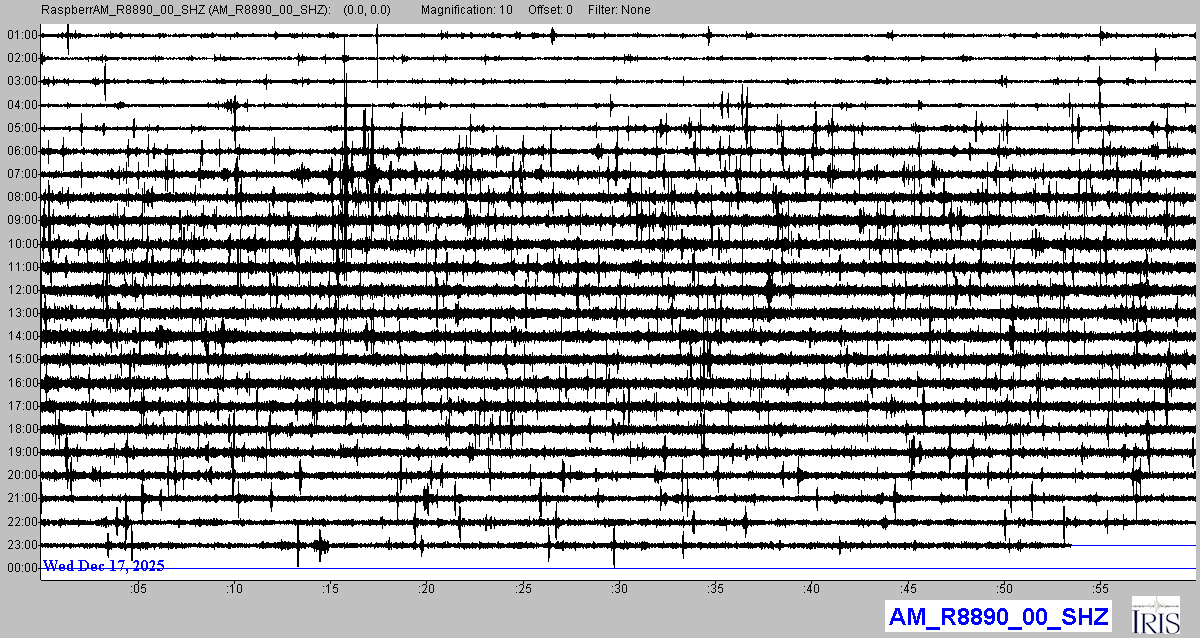Select the 23:00 hour label
1200x638 pixels.
pos(22,545)
